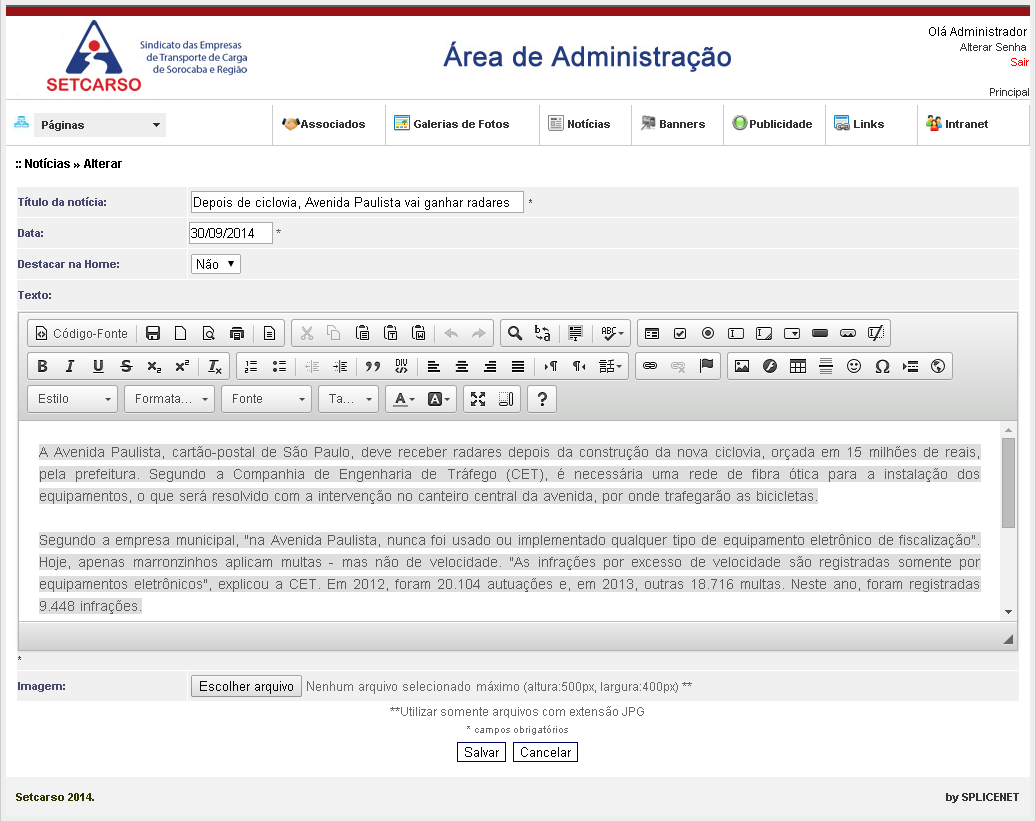Insert a Link with chain icon
The image size is (1036, 821).
650,366
